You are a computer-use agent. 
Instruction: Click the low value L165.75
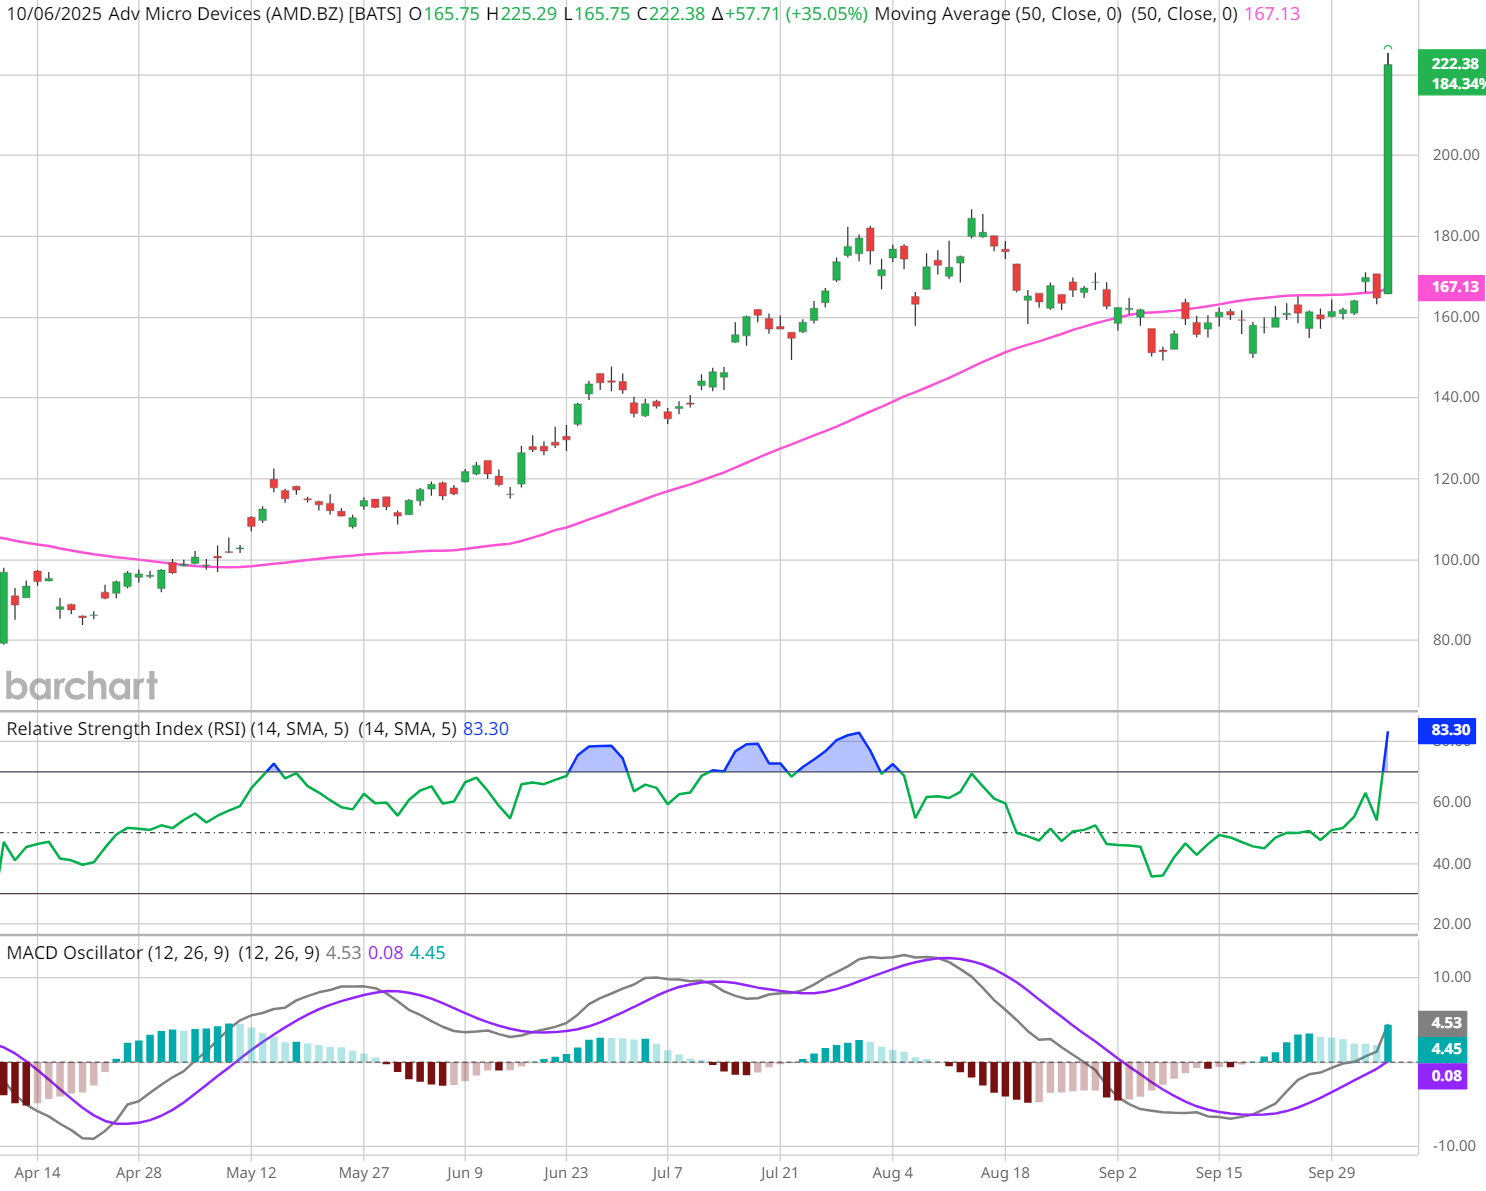click(x=596, y=15)
